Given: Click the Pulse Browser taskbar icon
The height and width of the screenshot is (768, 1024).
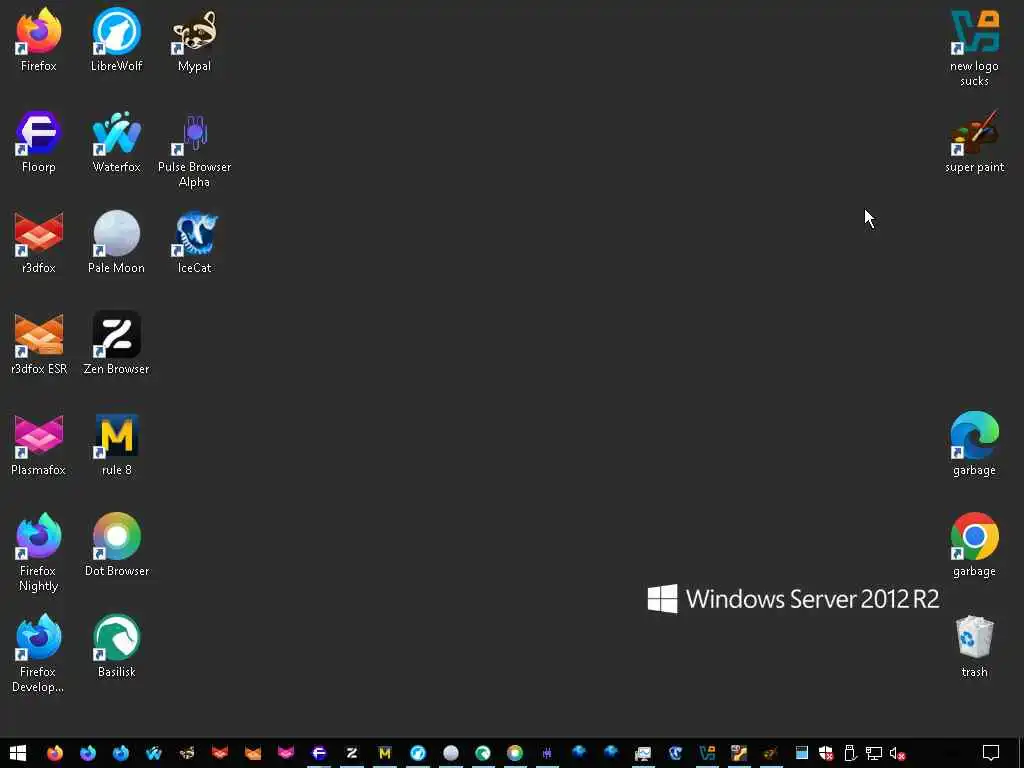Looking at the screenshot, I should pyautogui.click(x=547, y=753).
